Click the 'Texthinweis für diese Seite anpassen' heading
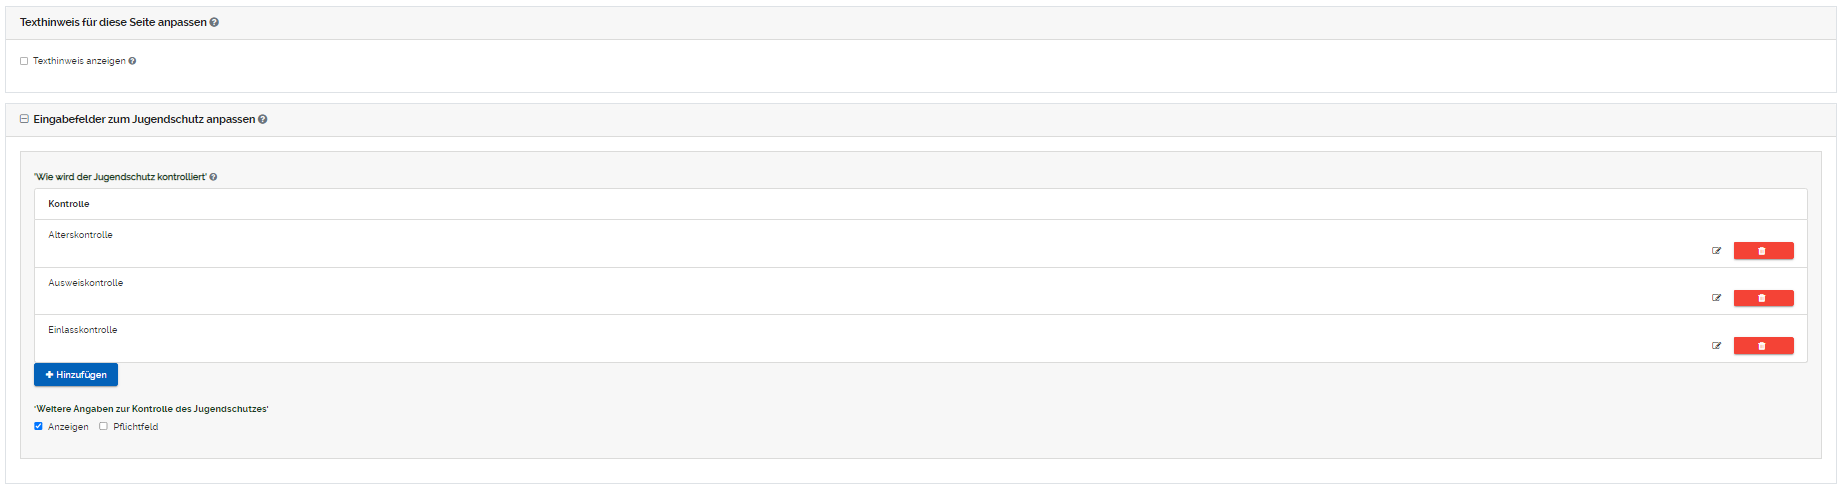 point(113,22)
